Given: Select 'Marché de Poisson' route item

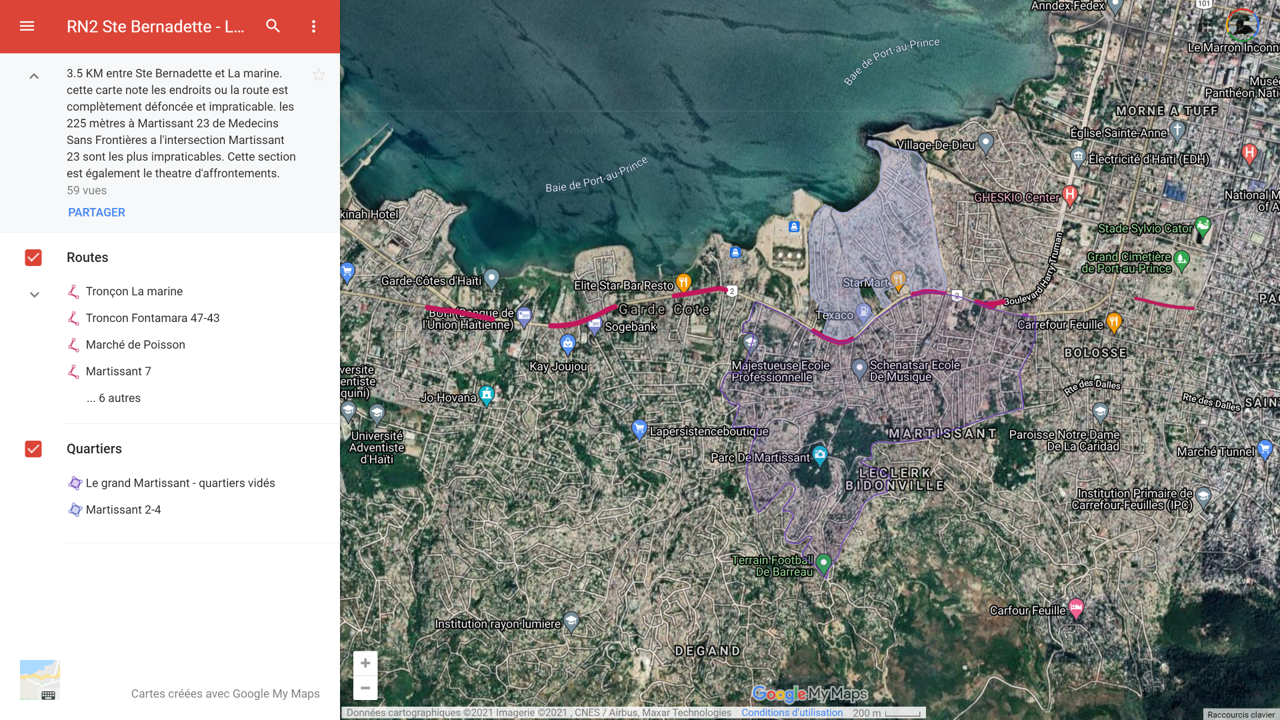Looking at the screenshot, I should [135, 345].
